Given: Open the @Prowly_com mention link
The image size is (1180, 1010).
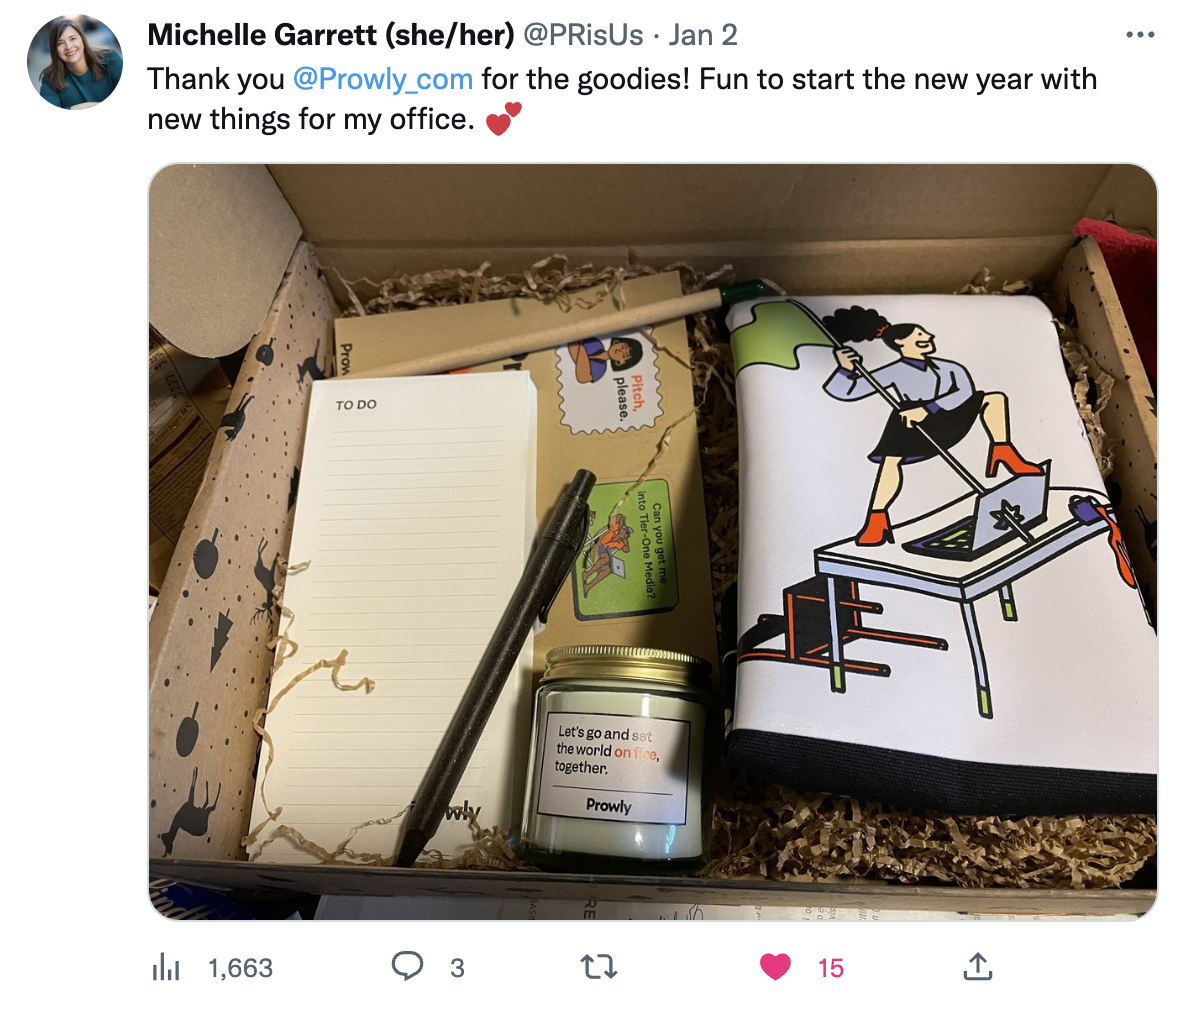Looking at the screenshot, I should pyautogui.click(x=382, y=79).
